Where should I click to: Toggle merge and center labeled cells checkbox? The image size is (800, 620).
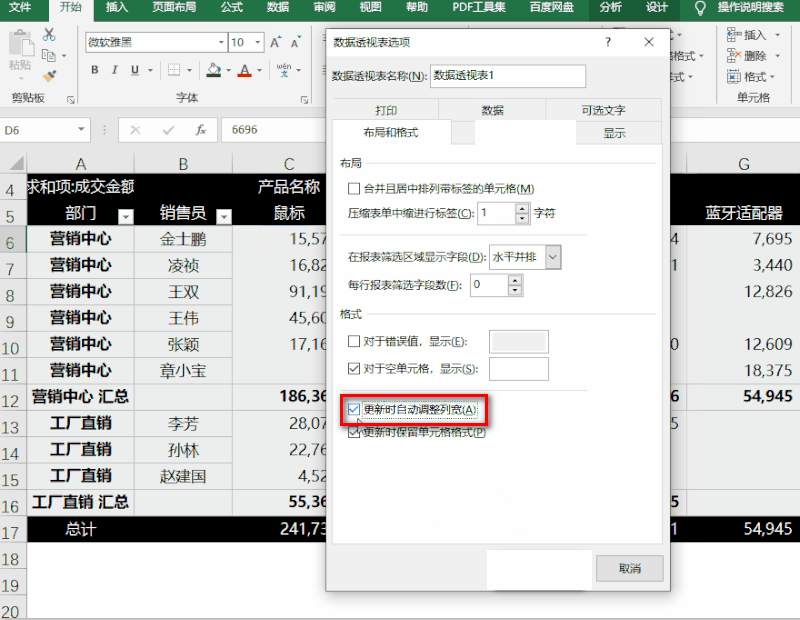coord(354,189)
